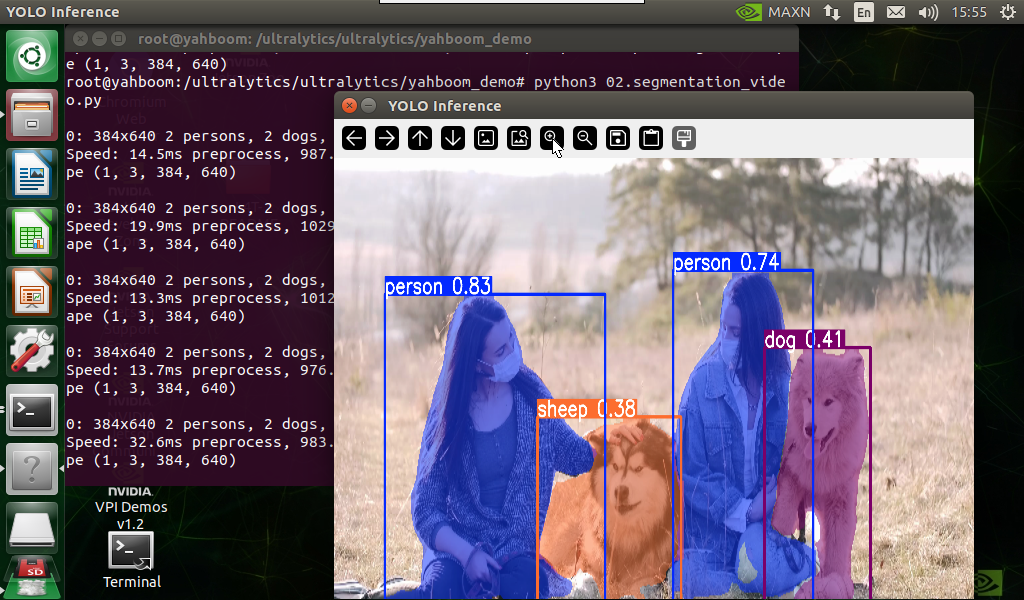This screenshot has height=600, width=1024.
Task: Open NVIDIA VPI Demos v1.2 desktop shortcut
Action: tap(131, 508)
